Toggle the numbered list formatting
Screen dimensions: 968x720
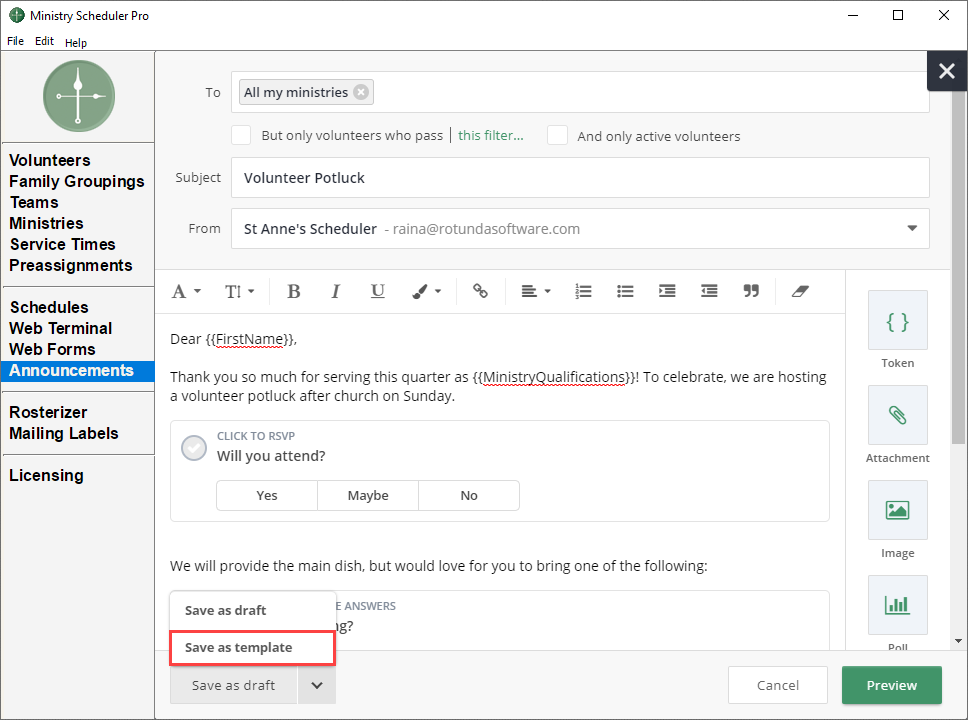pos(583,291)
